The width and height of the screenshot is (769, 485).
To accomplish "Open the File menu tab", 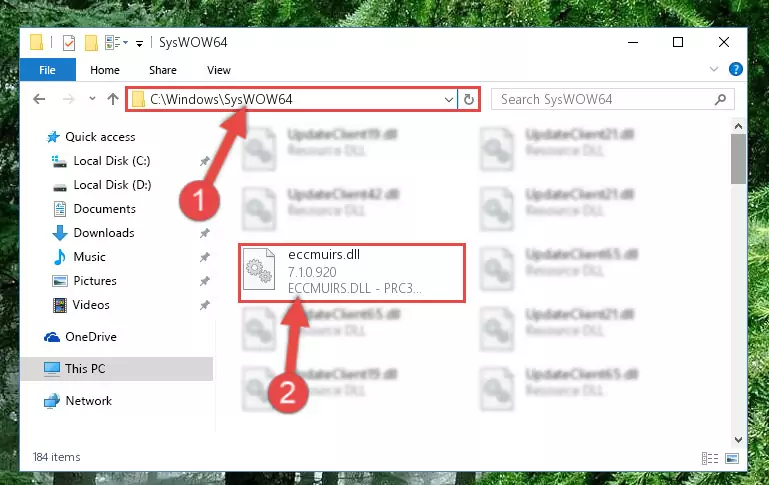I will [48, 70].
